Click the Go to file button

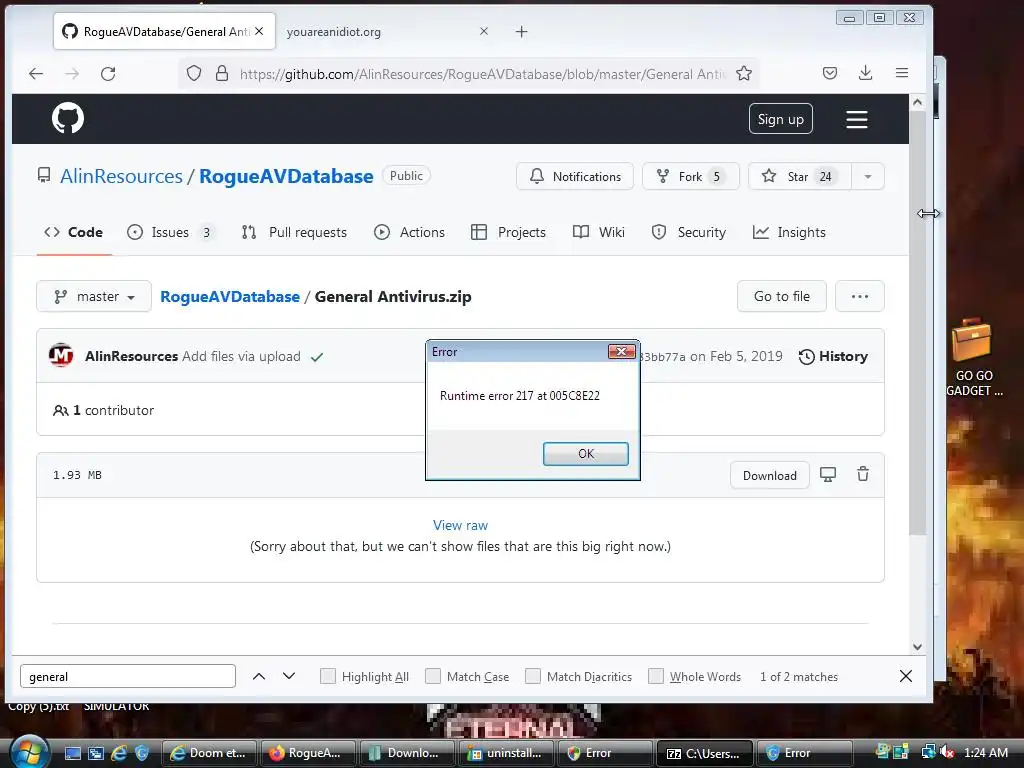coord(782,296)
